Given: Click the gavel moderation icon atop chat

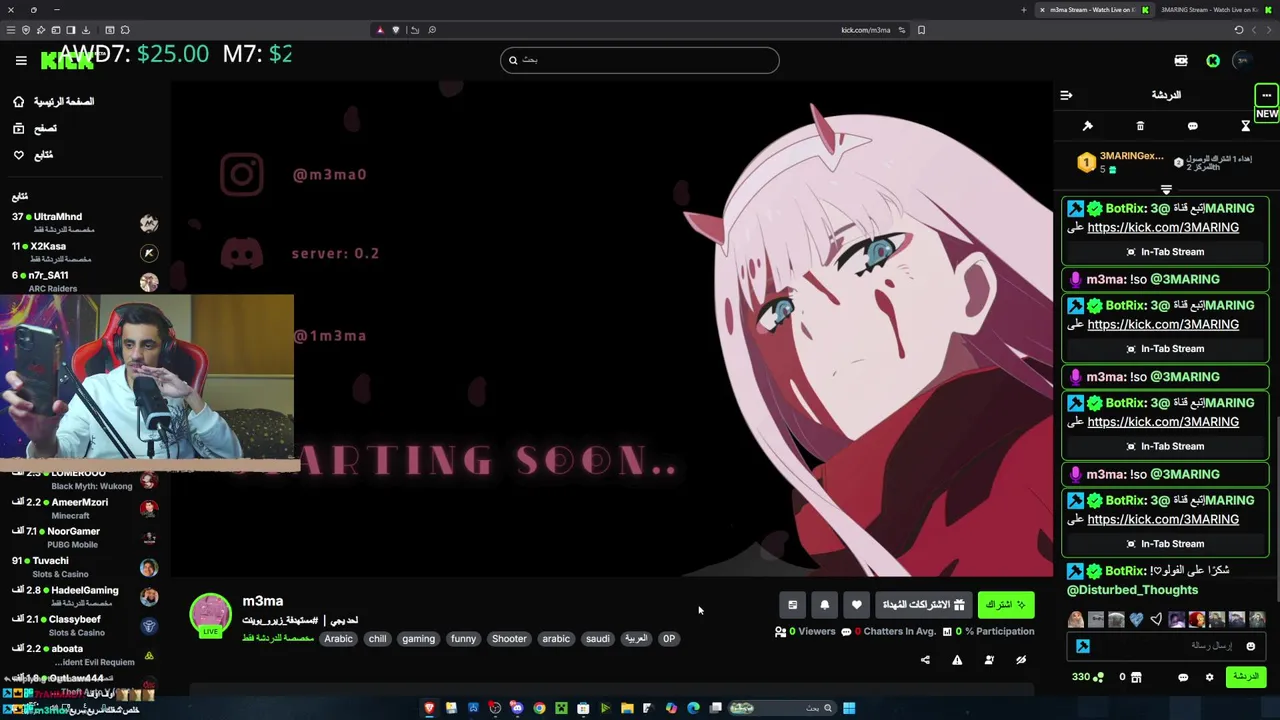Looking at the screenshot, I should point(1087,126).
